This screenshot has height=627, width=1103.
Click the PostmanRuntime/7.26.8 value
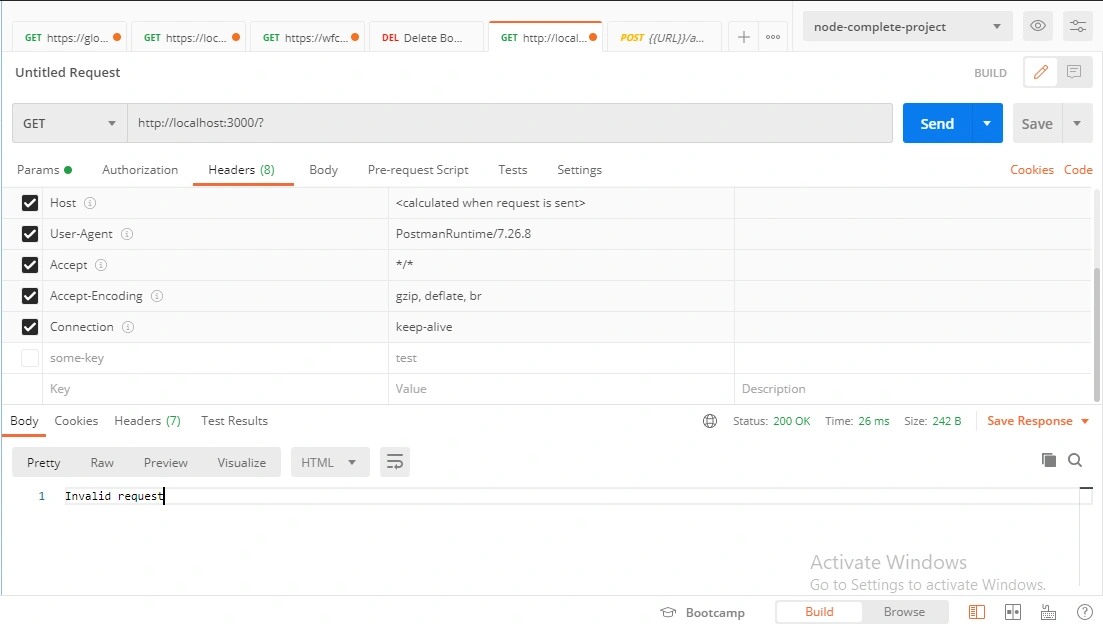464,234
